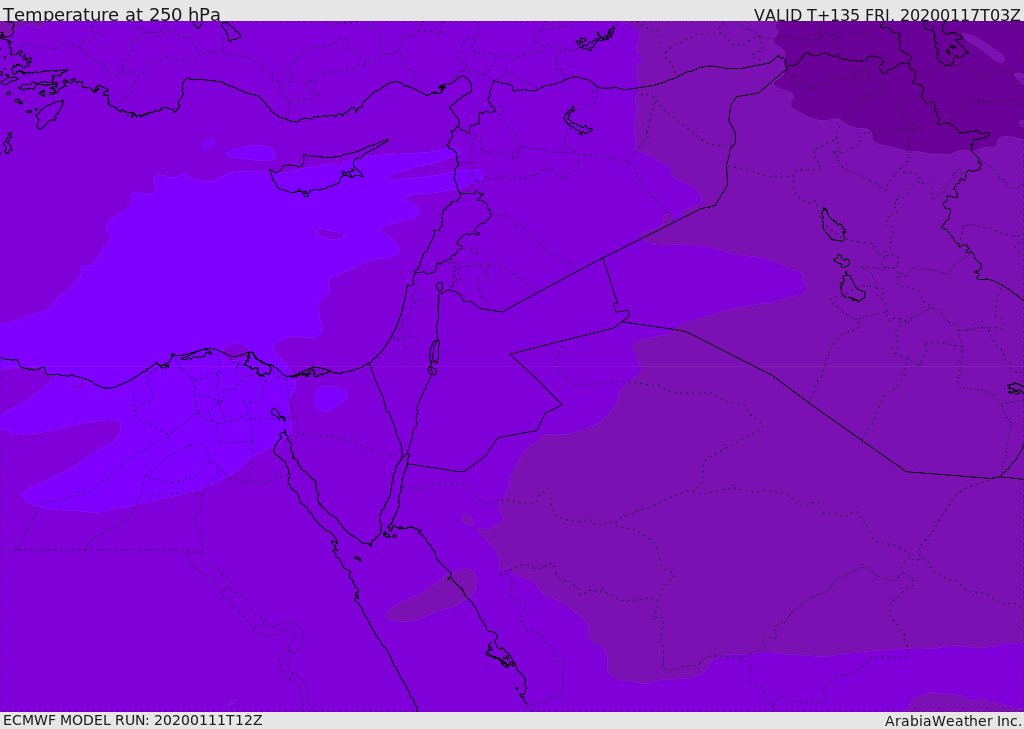Click the 'Temperature at 250 hPa' title text
The height and width of the screenshot is (729, 1024).
(112, 14)
